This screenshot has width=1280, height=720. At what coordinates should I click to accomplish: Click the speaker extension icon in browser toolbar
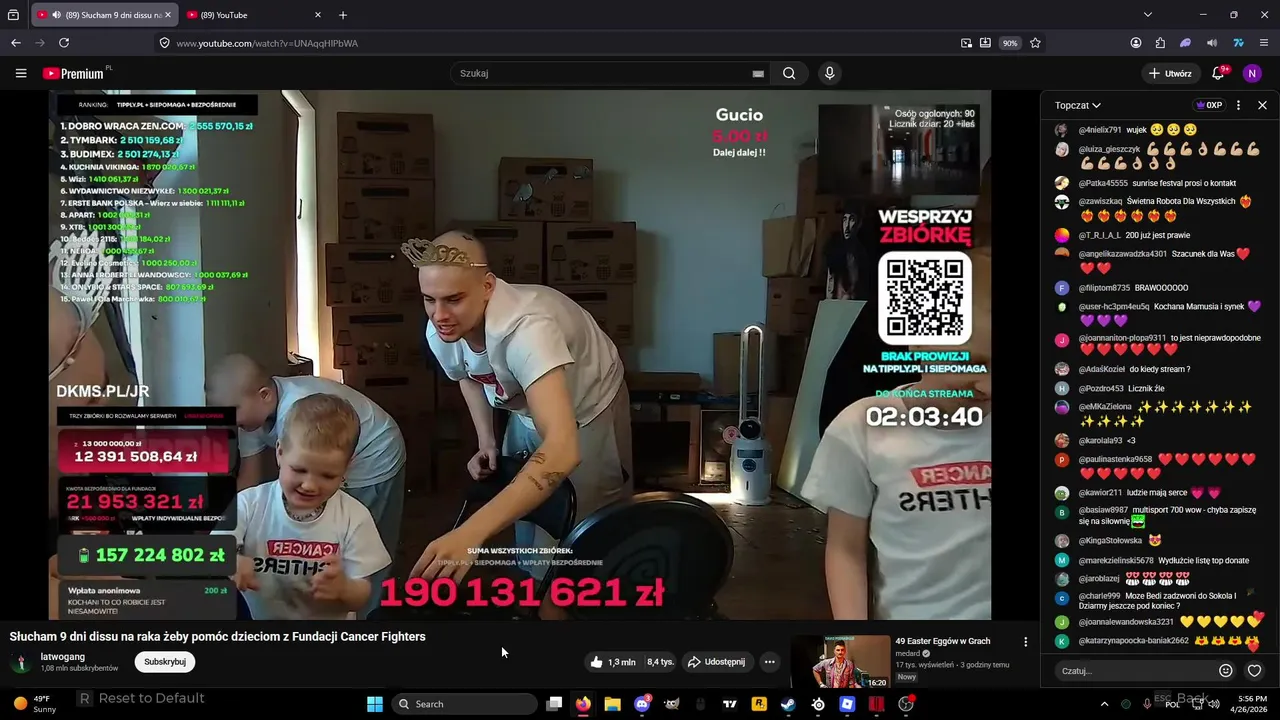click(1212, 43)
